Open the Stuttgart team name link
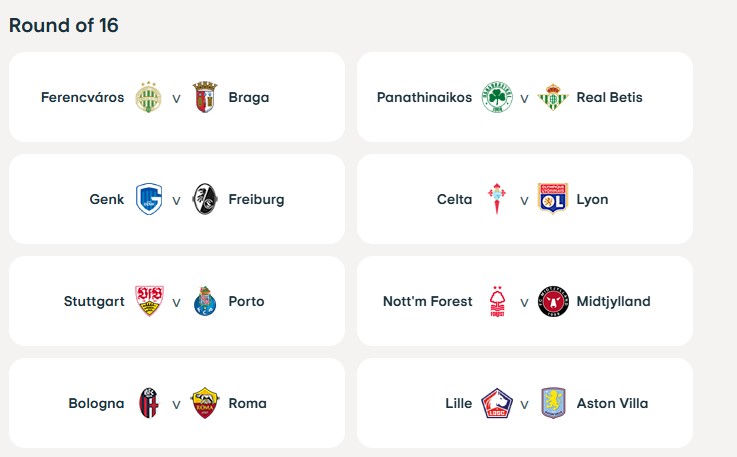Screen dimensions: 737x457 [x=94, y=301]
